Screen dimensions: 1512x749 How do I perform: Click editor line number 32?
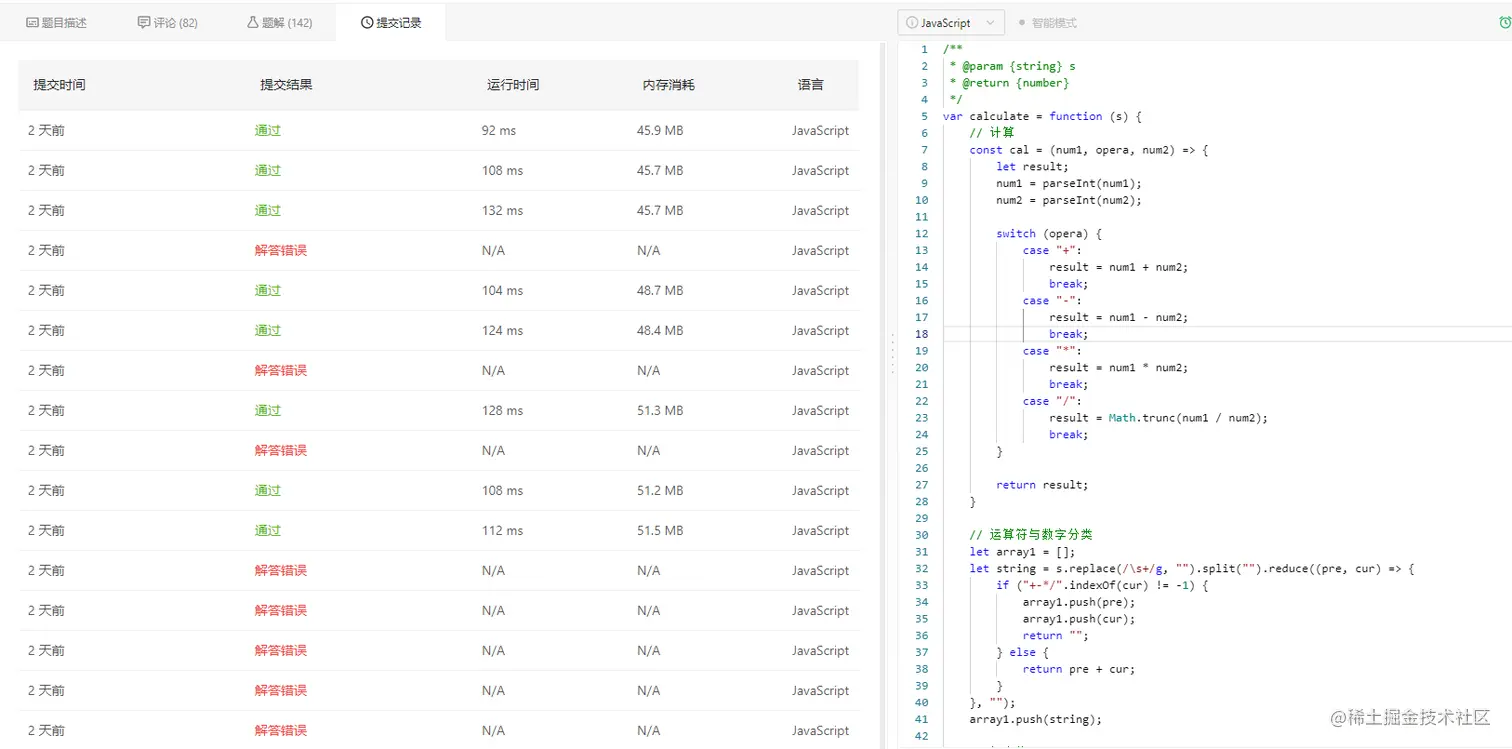coord(921,568)
